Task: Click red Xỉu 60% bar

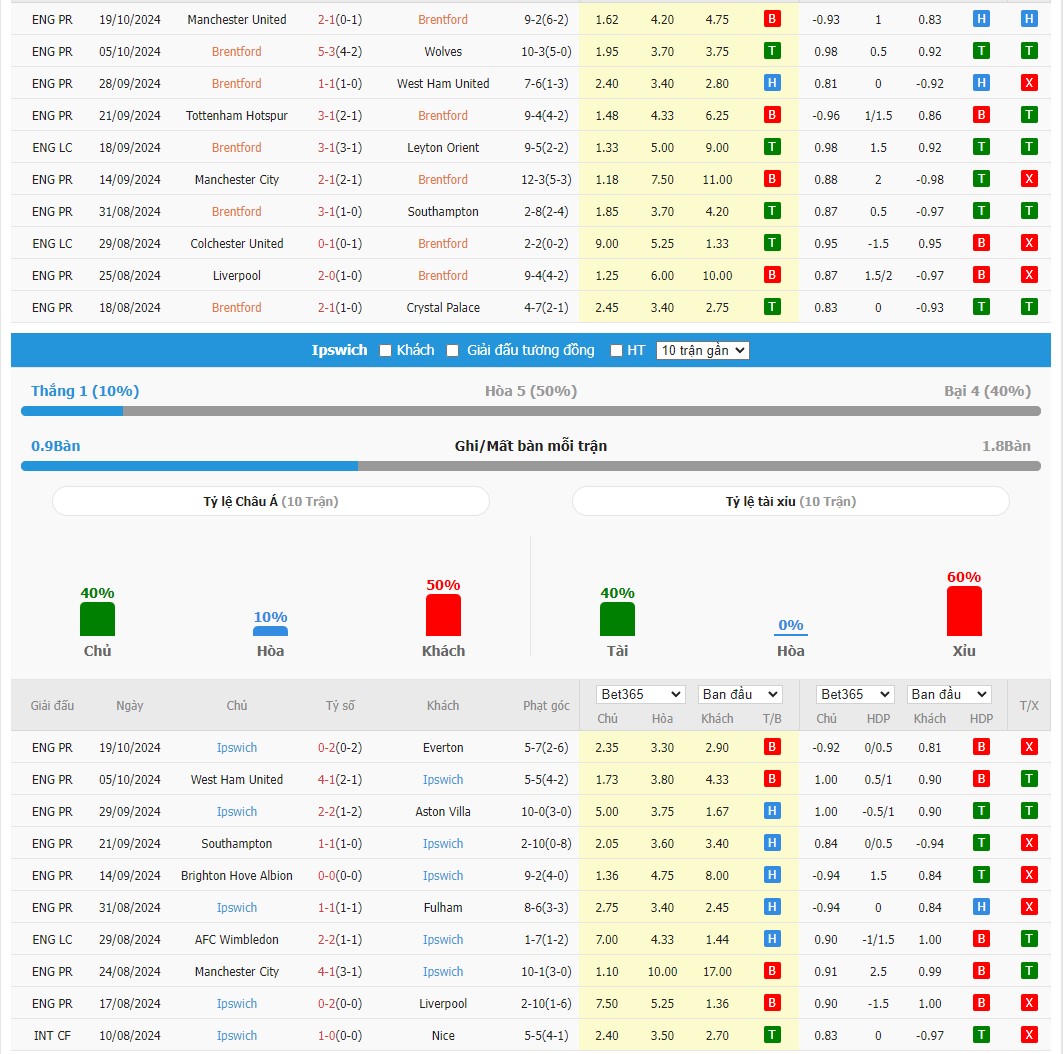Action: [x=964, y=611]
